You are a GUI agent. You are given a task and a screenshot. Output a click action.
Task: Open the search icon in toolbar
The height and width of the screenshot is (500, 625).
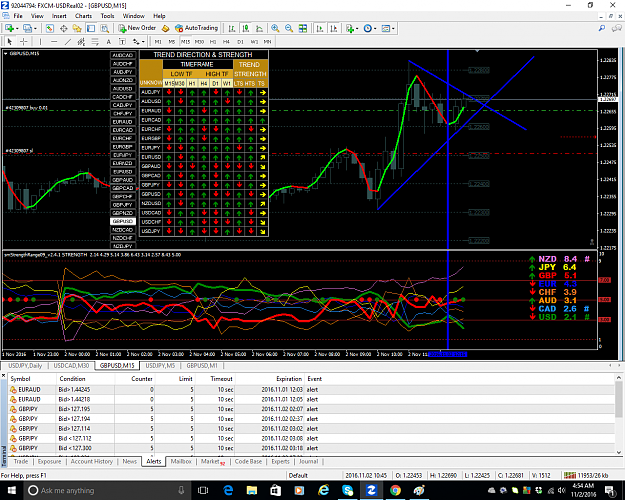pos(601,28)
